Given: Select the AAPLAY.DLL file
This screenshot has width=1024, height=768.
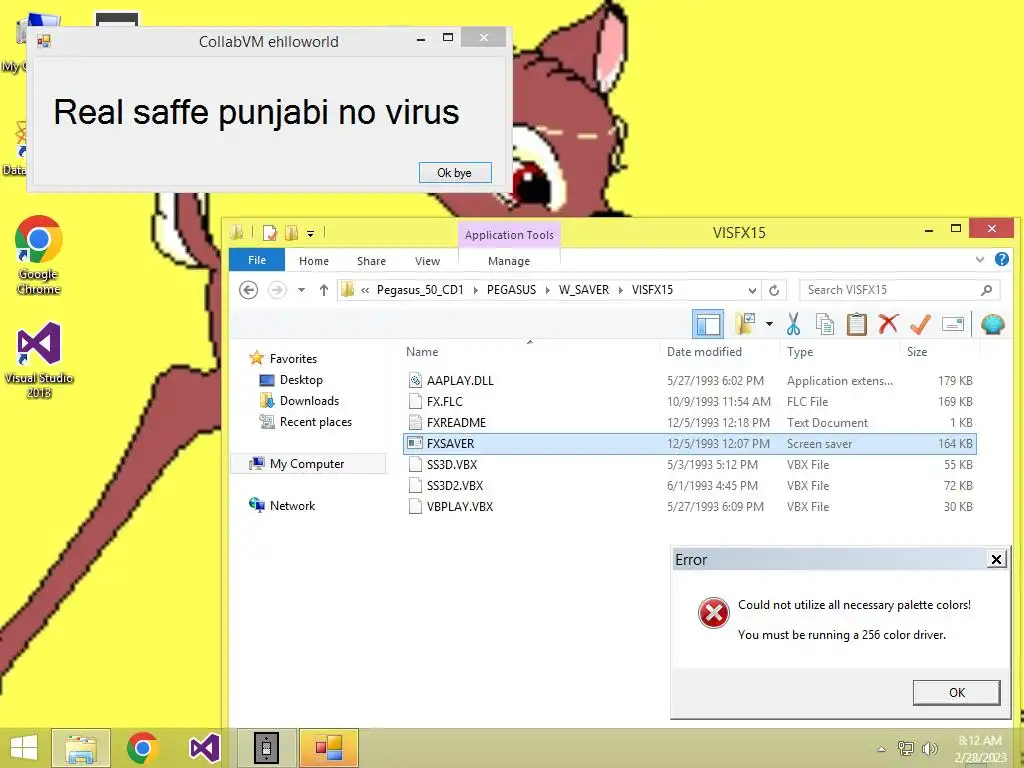Looking at the screenshot, I should pos(690,381).
